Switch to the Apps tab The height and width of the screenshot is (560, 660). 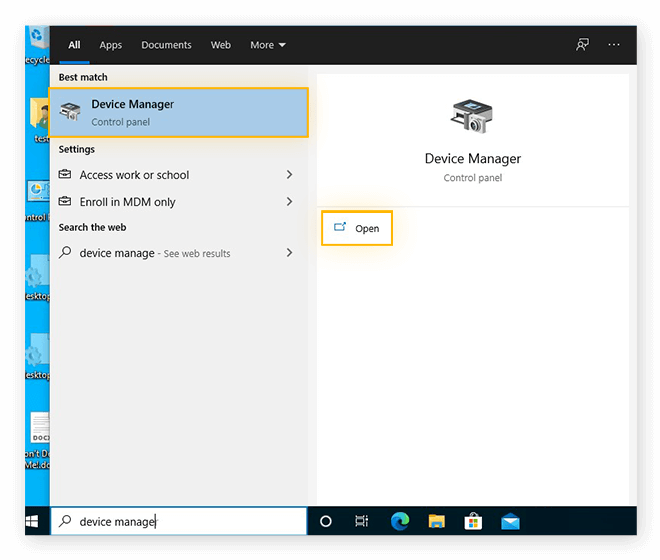(111, 45)
